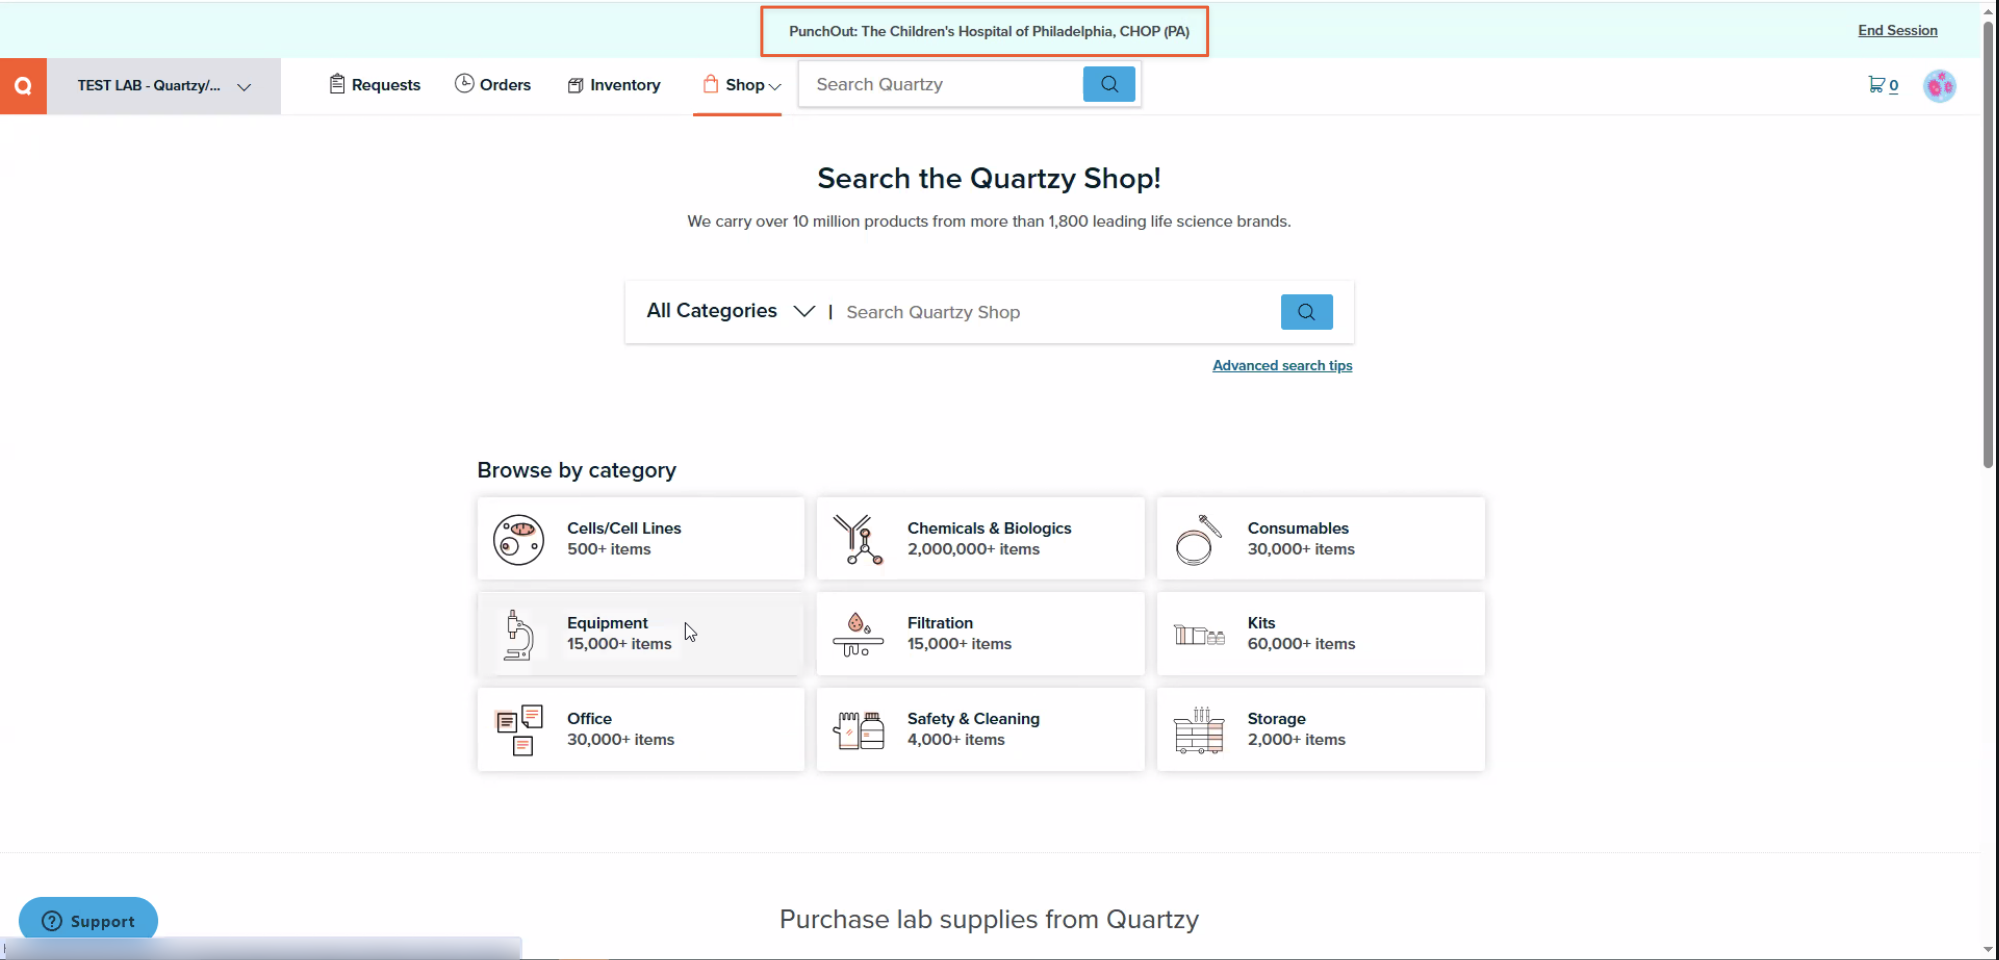
Task: Open the All Categories dropdown
Action: click(730, 311)
